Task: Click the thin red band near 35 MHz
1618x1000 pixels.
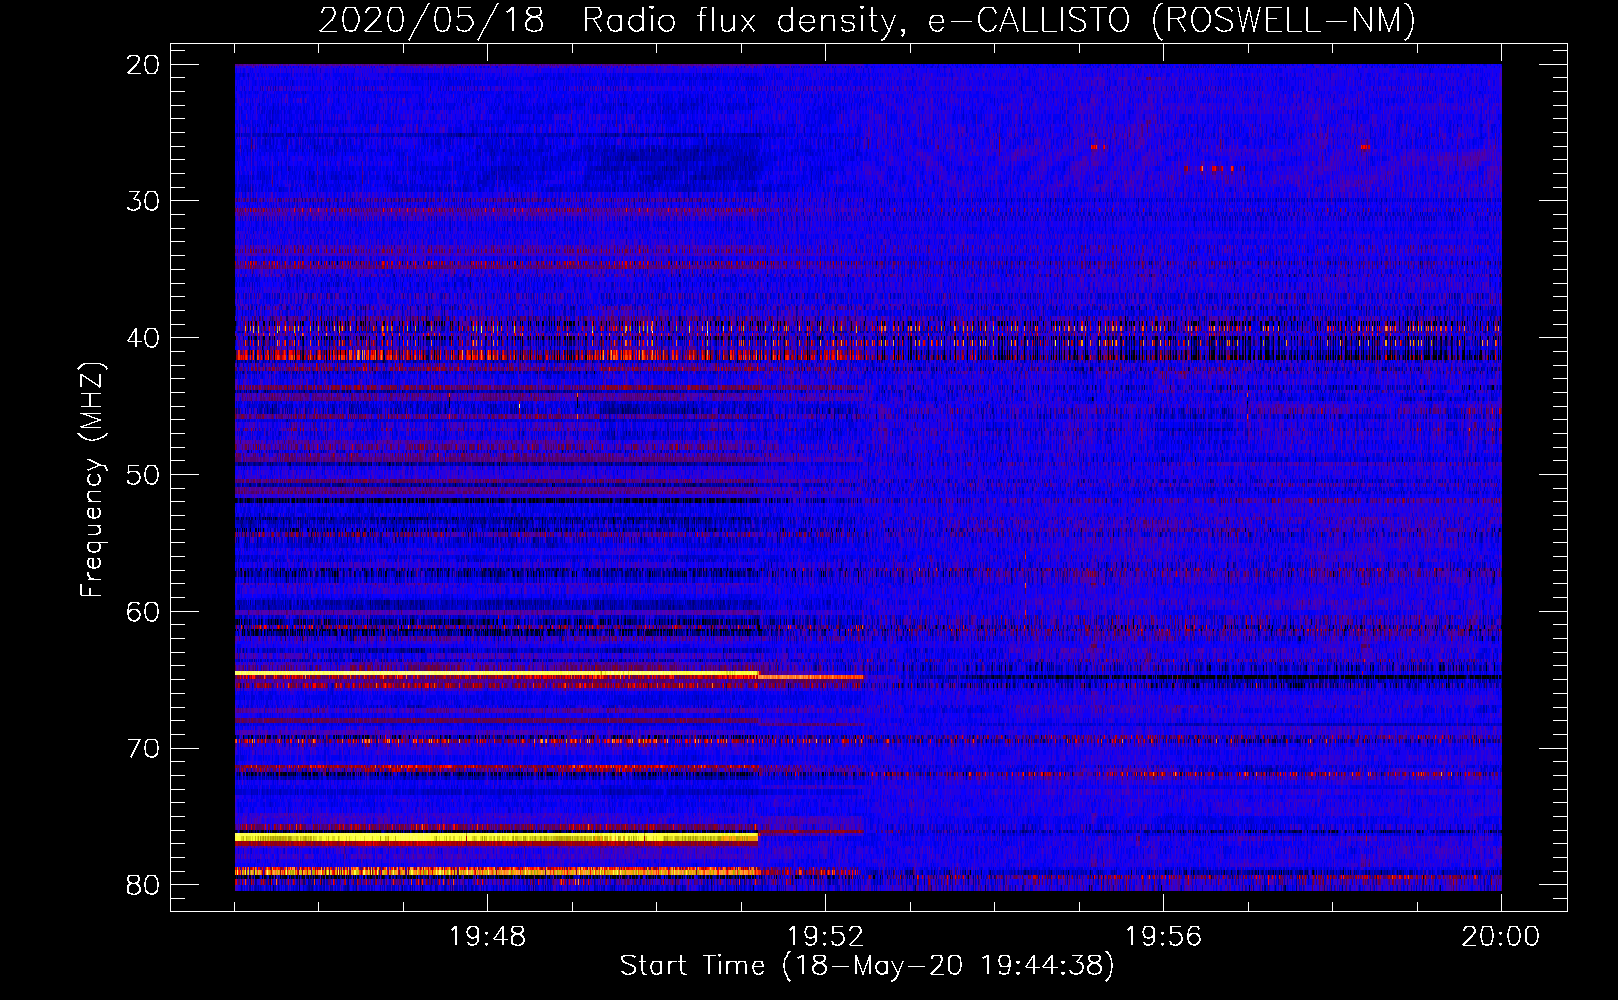Action: click(x=495, y=265)
